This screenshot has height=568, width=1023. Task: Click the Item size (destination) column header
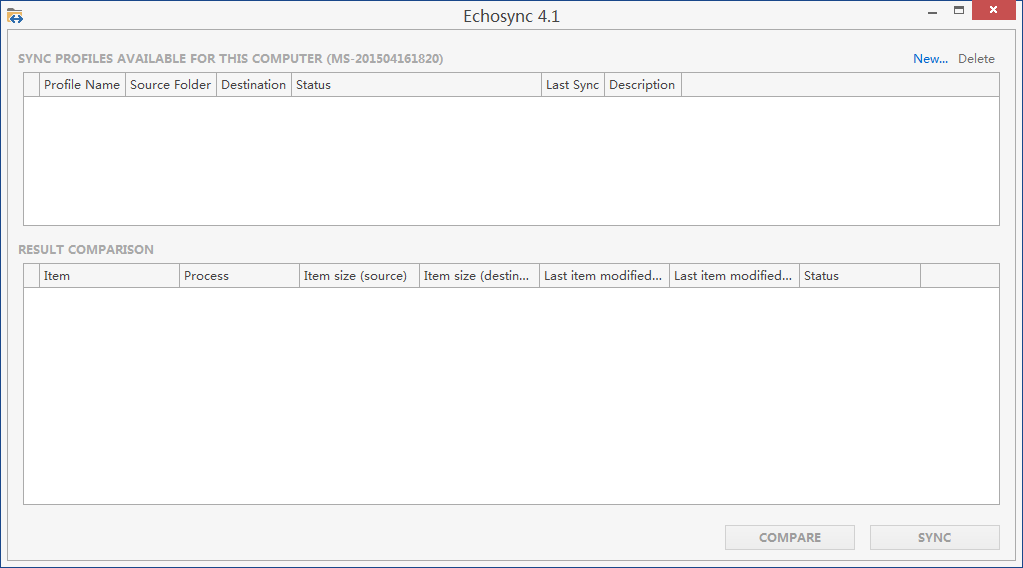coord(479,276)
